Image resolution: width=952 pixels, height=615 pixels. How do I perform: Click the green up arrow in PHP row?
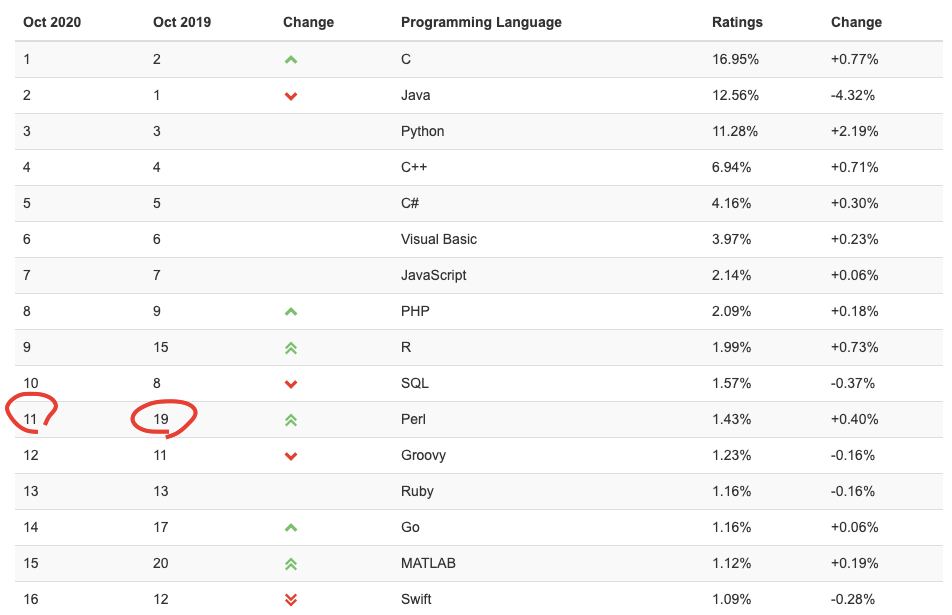(x=291, y=312)
